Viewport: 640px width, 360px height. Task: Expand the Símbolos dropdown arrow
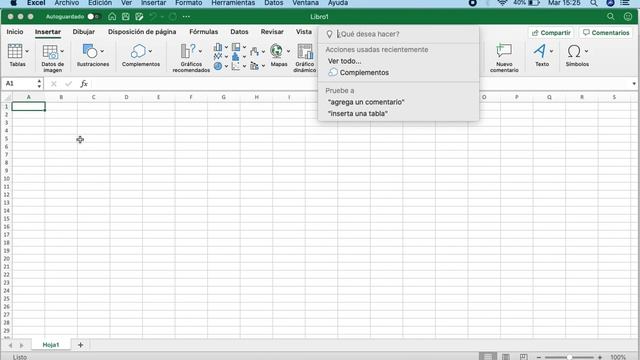click(x=586, y=51)
